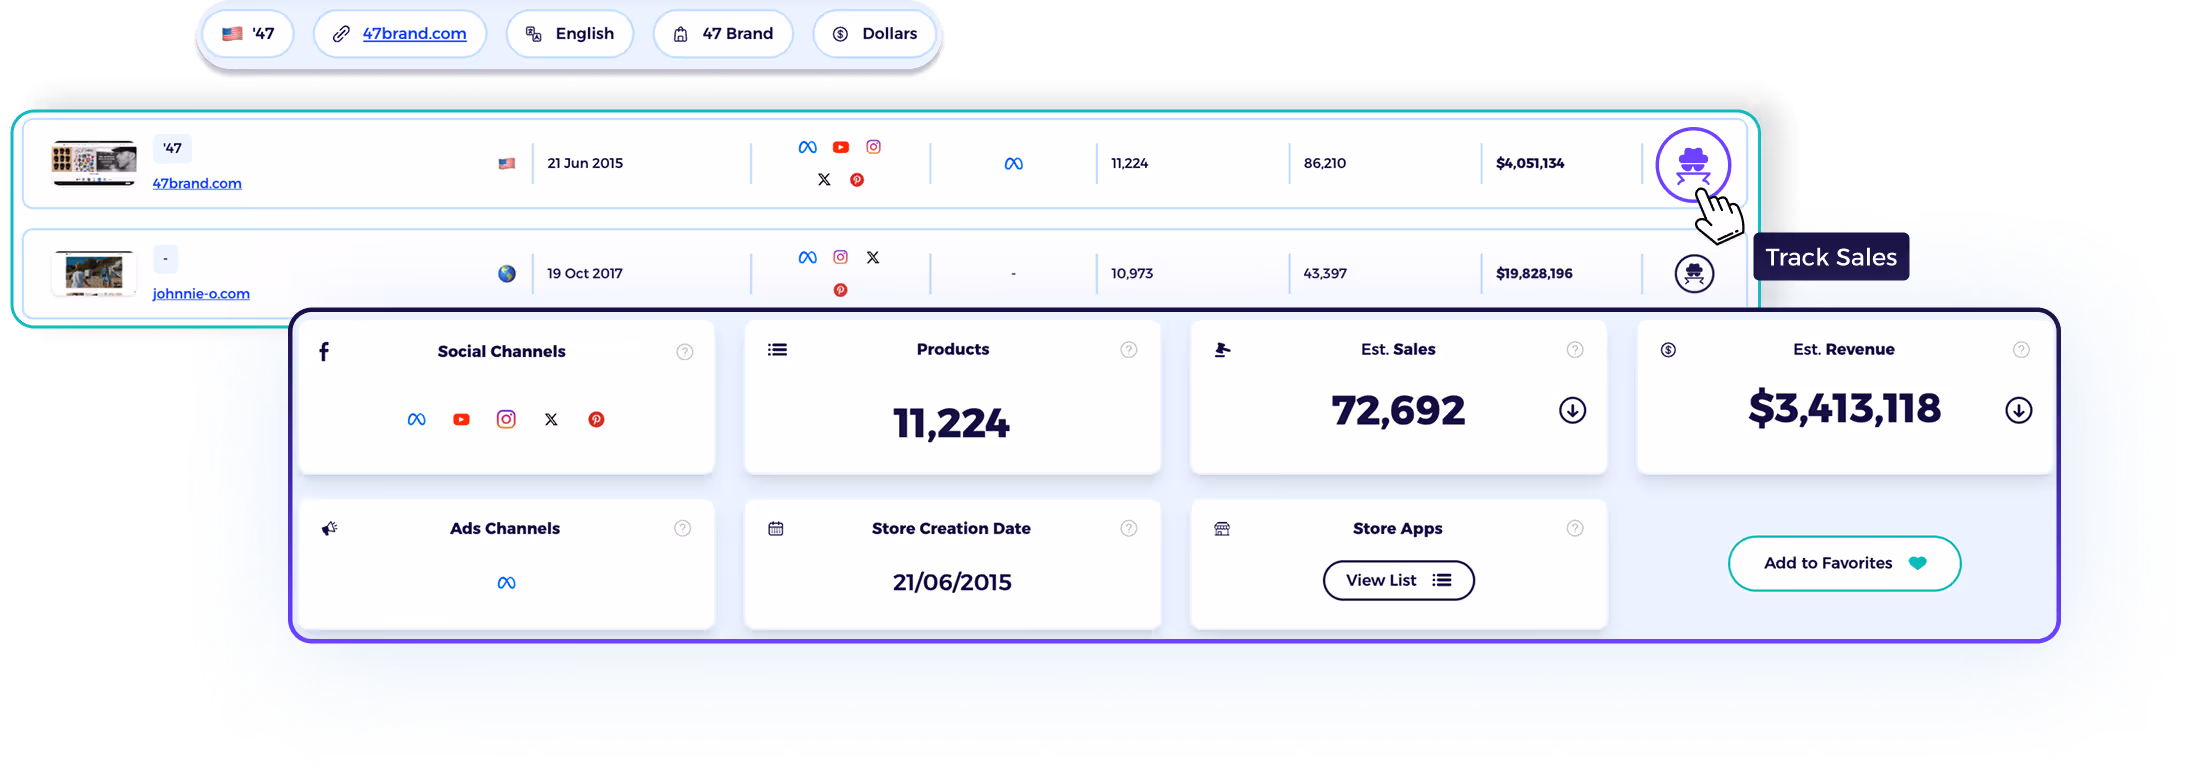2189x773 pixels.
Task: Click Instagram icon in johnnie-o.com row
Action: point(840,257)
